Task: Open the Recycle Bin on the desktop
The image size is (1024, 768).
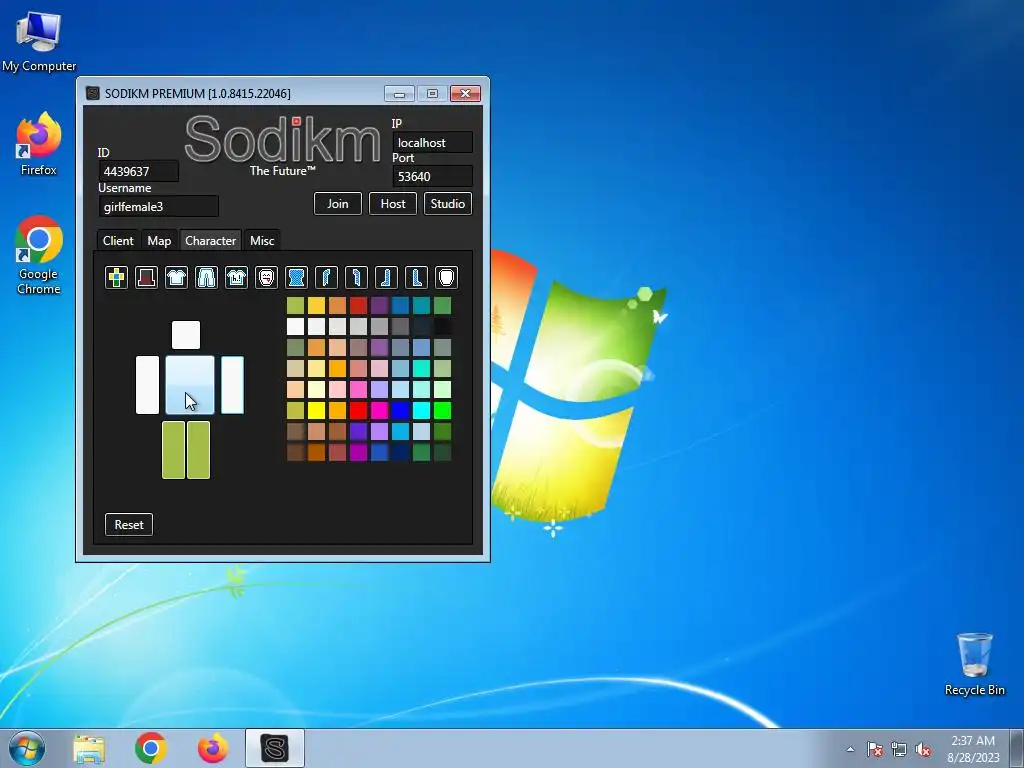Action: pos(974,664)
